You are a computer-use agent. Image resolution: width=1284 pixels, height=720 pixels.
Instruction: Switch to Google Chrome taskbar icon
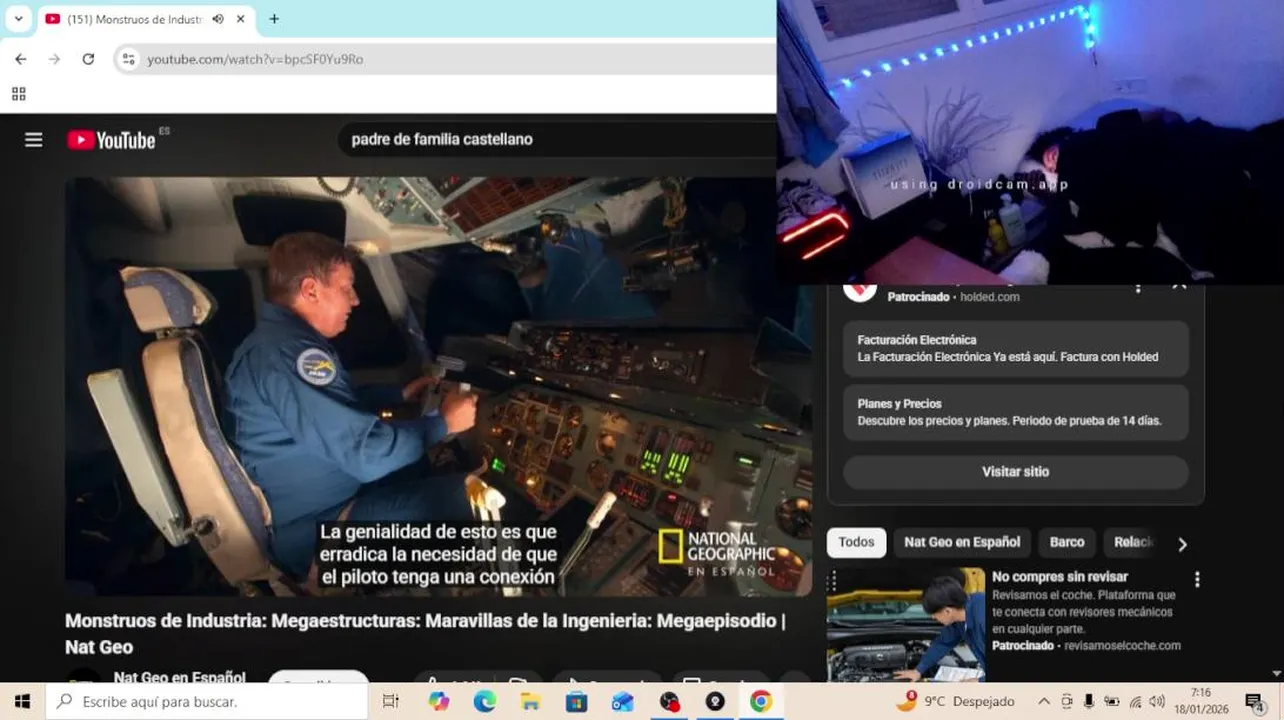click(x=761, y=701)
